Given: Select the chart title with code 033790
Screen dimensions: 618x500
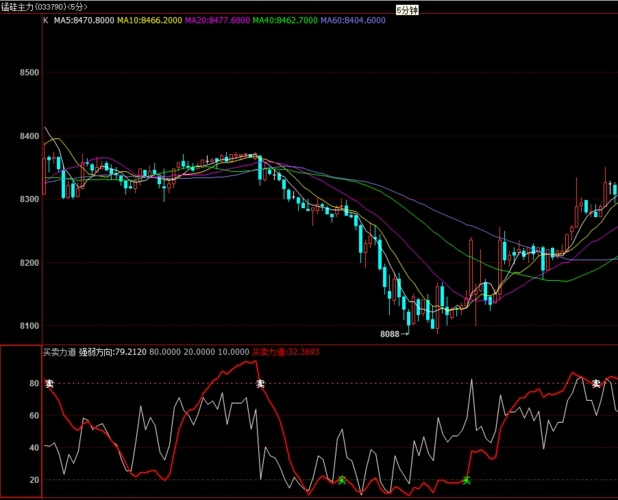Looking at the screenshot, I should (44, 7).
